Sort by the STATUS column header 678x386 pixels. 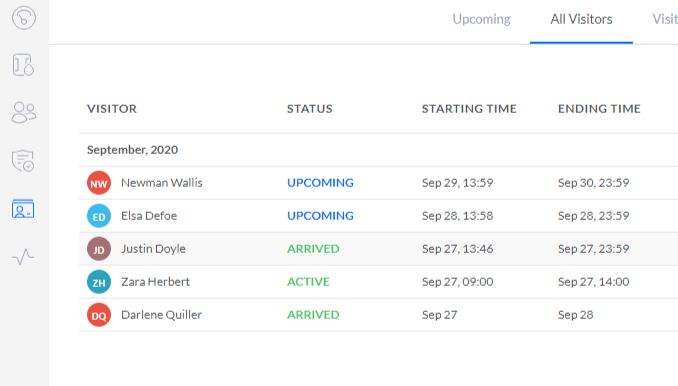[x=310, y=108]
